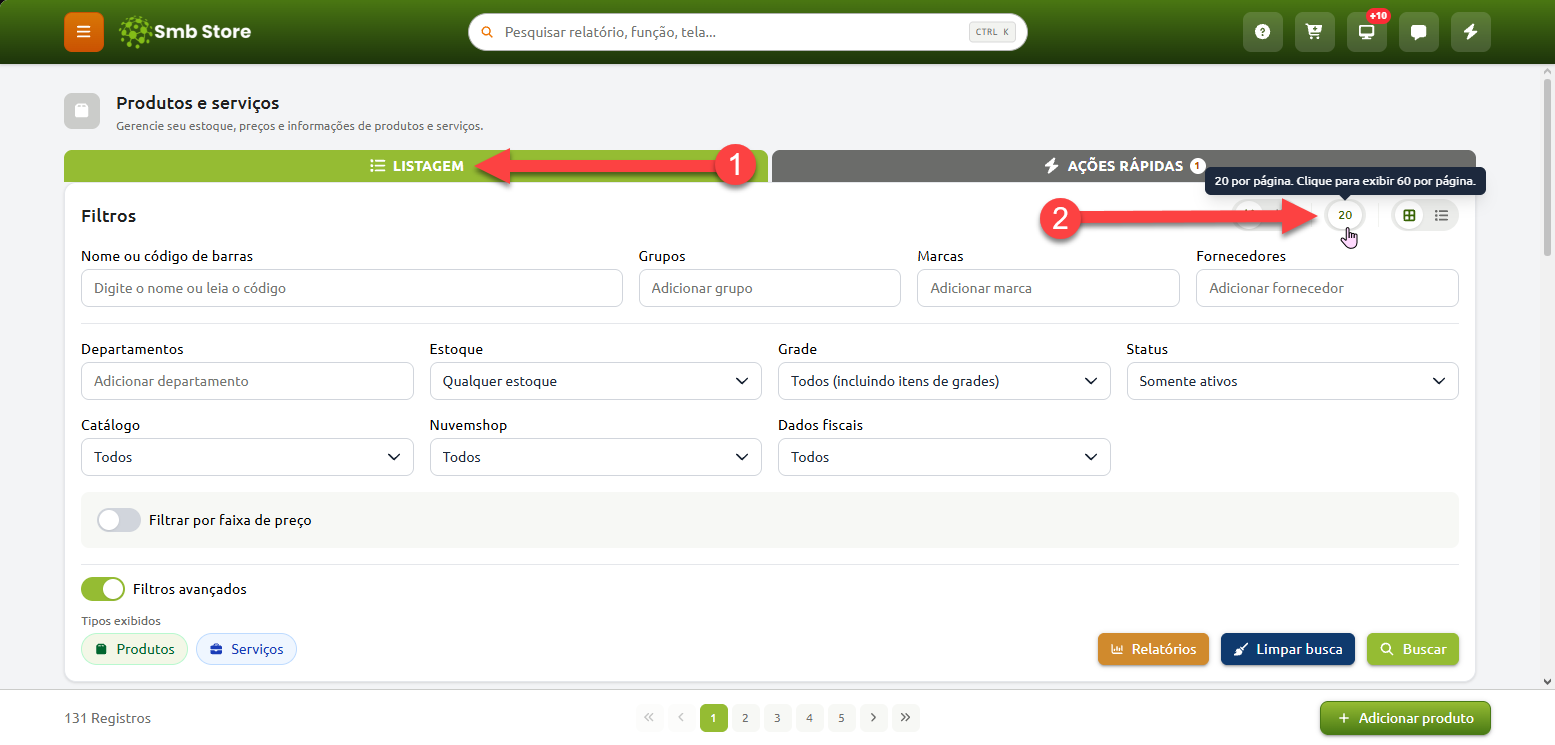Viewport: 1555px width, 745px height.
Task: Change items per page from 20
Action: (x=1345, y=215)
